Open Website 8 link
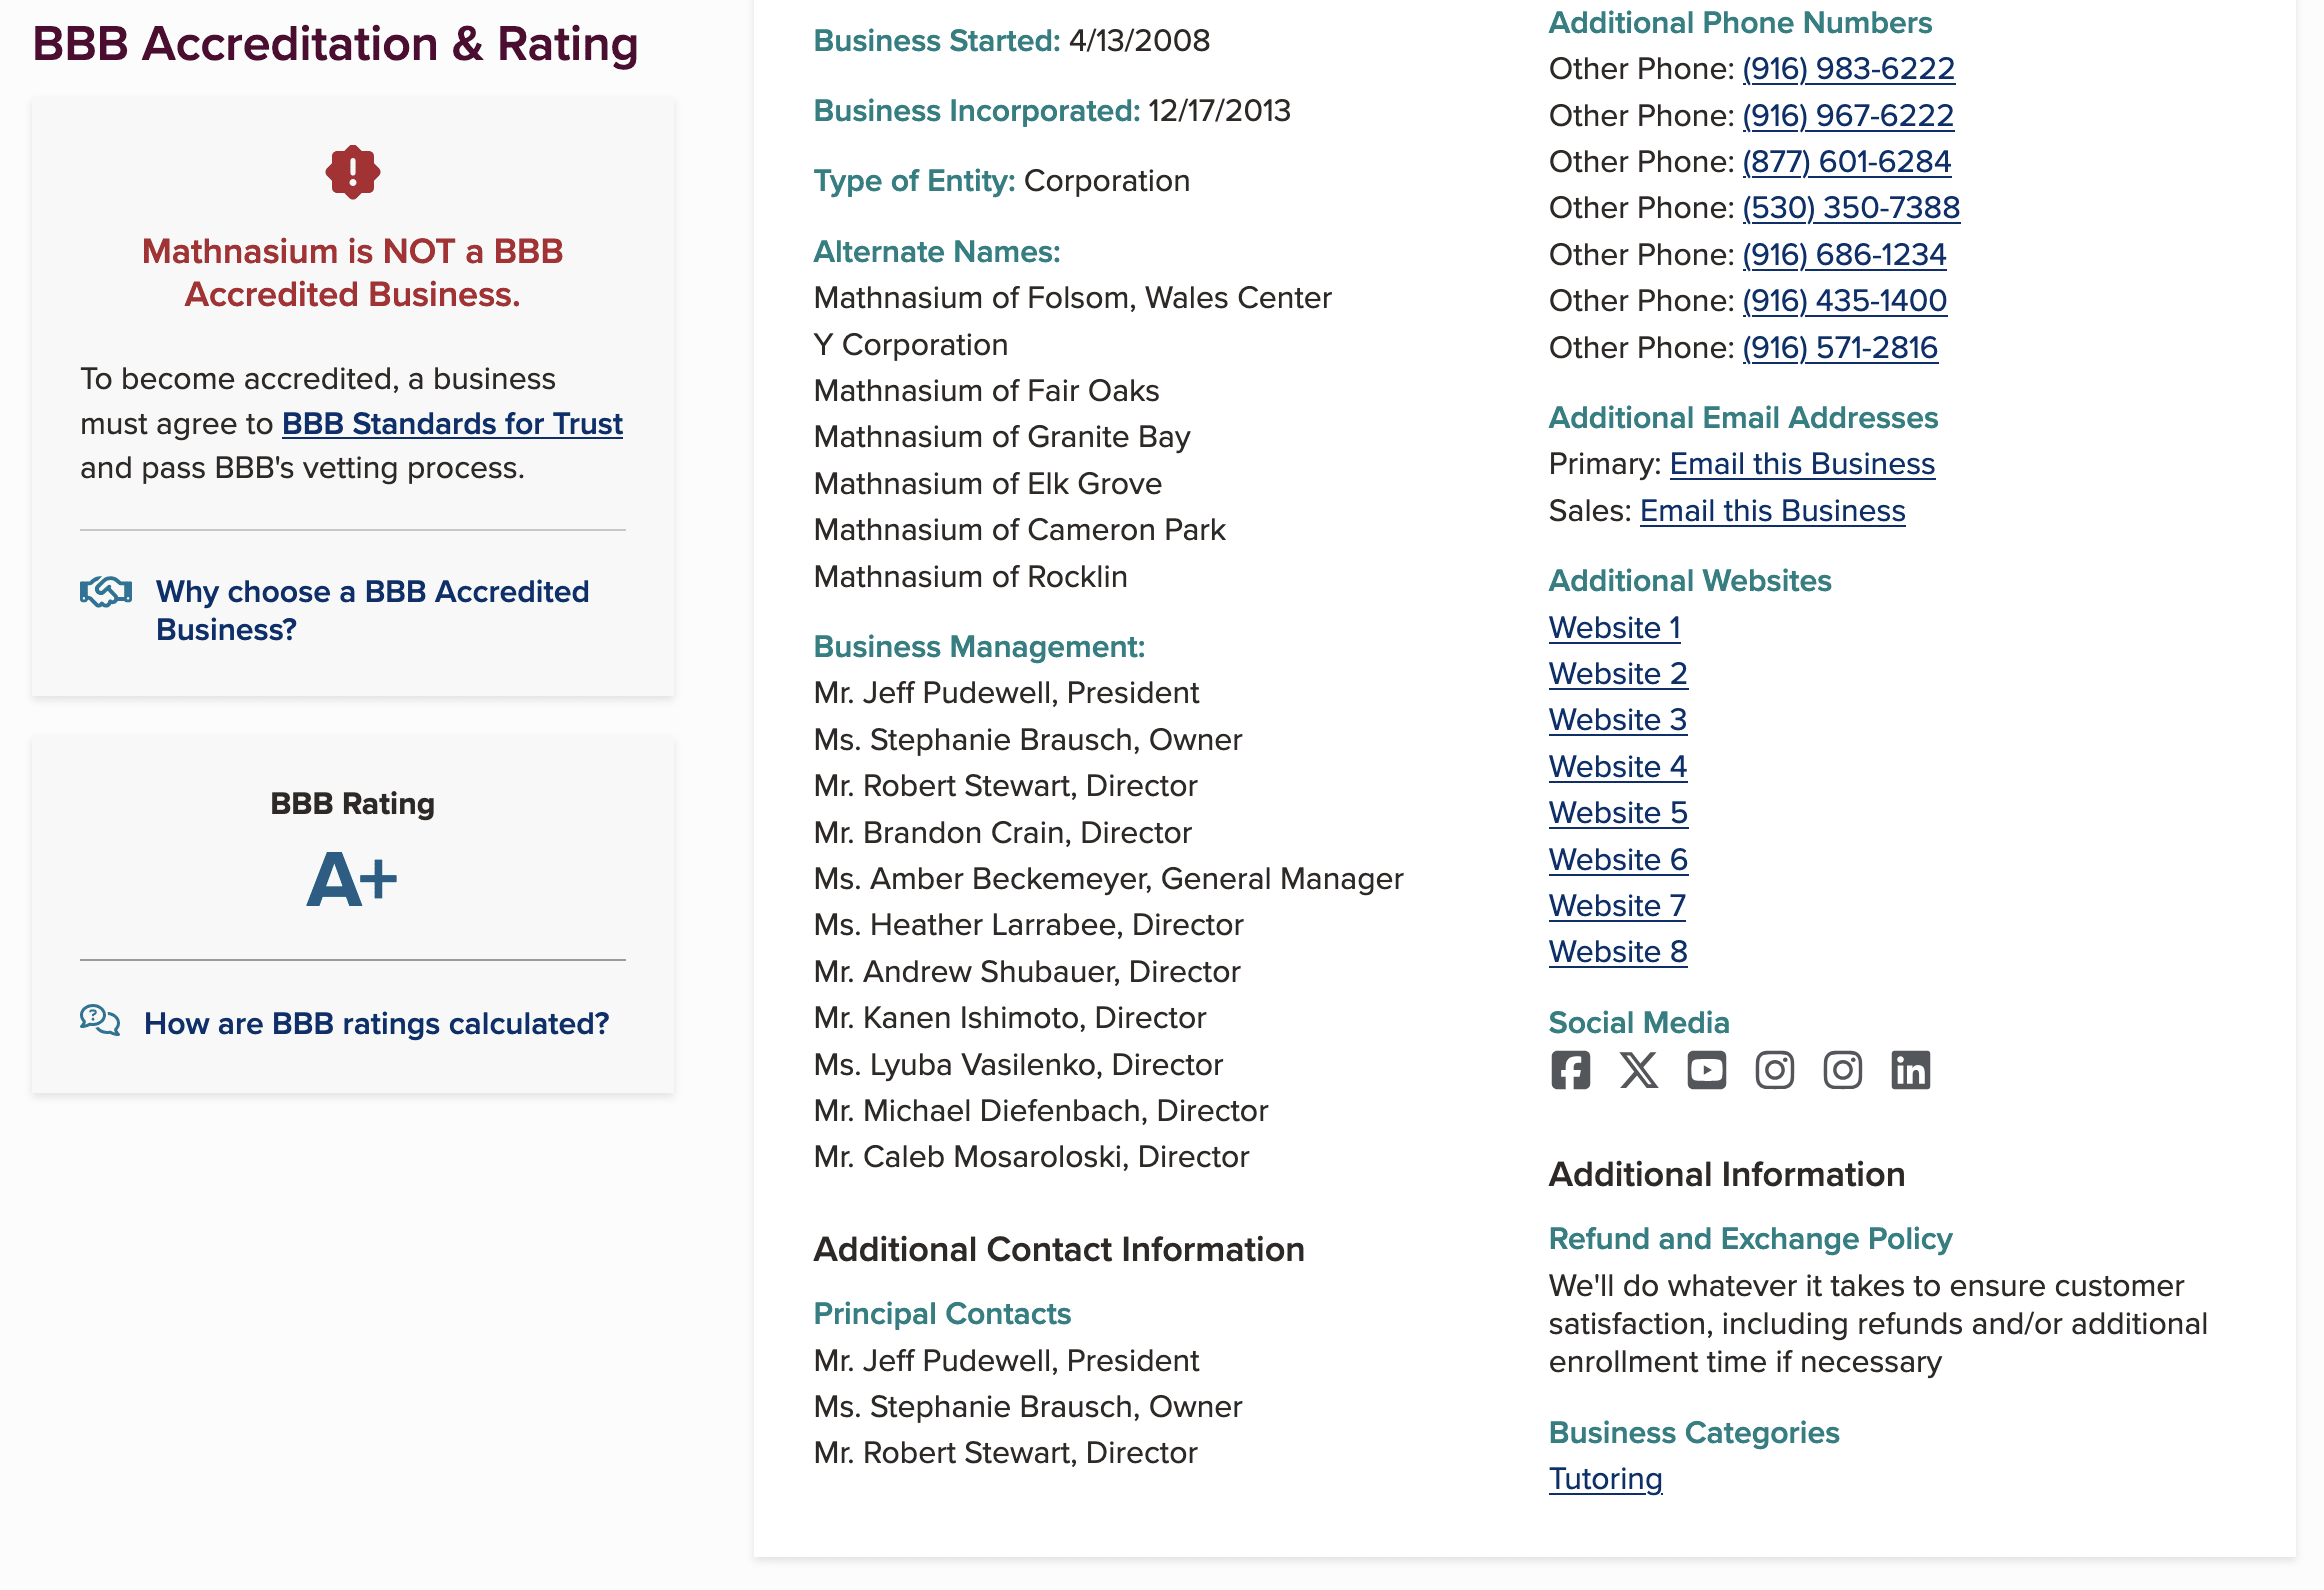 tap(1617, 951)
